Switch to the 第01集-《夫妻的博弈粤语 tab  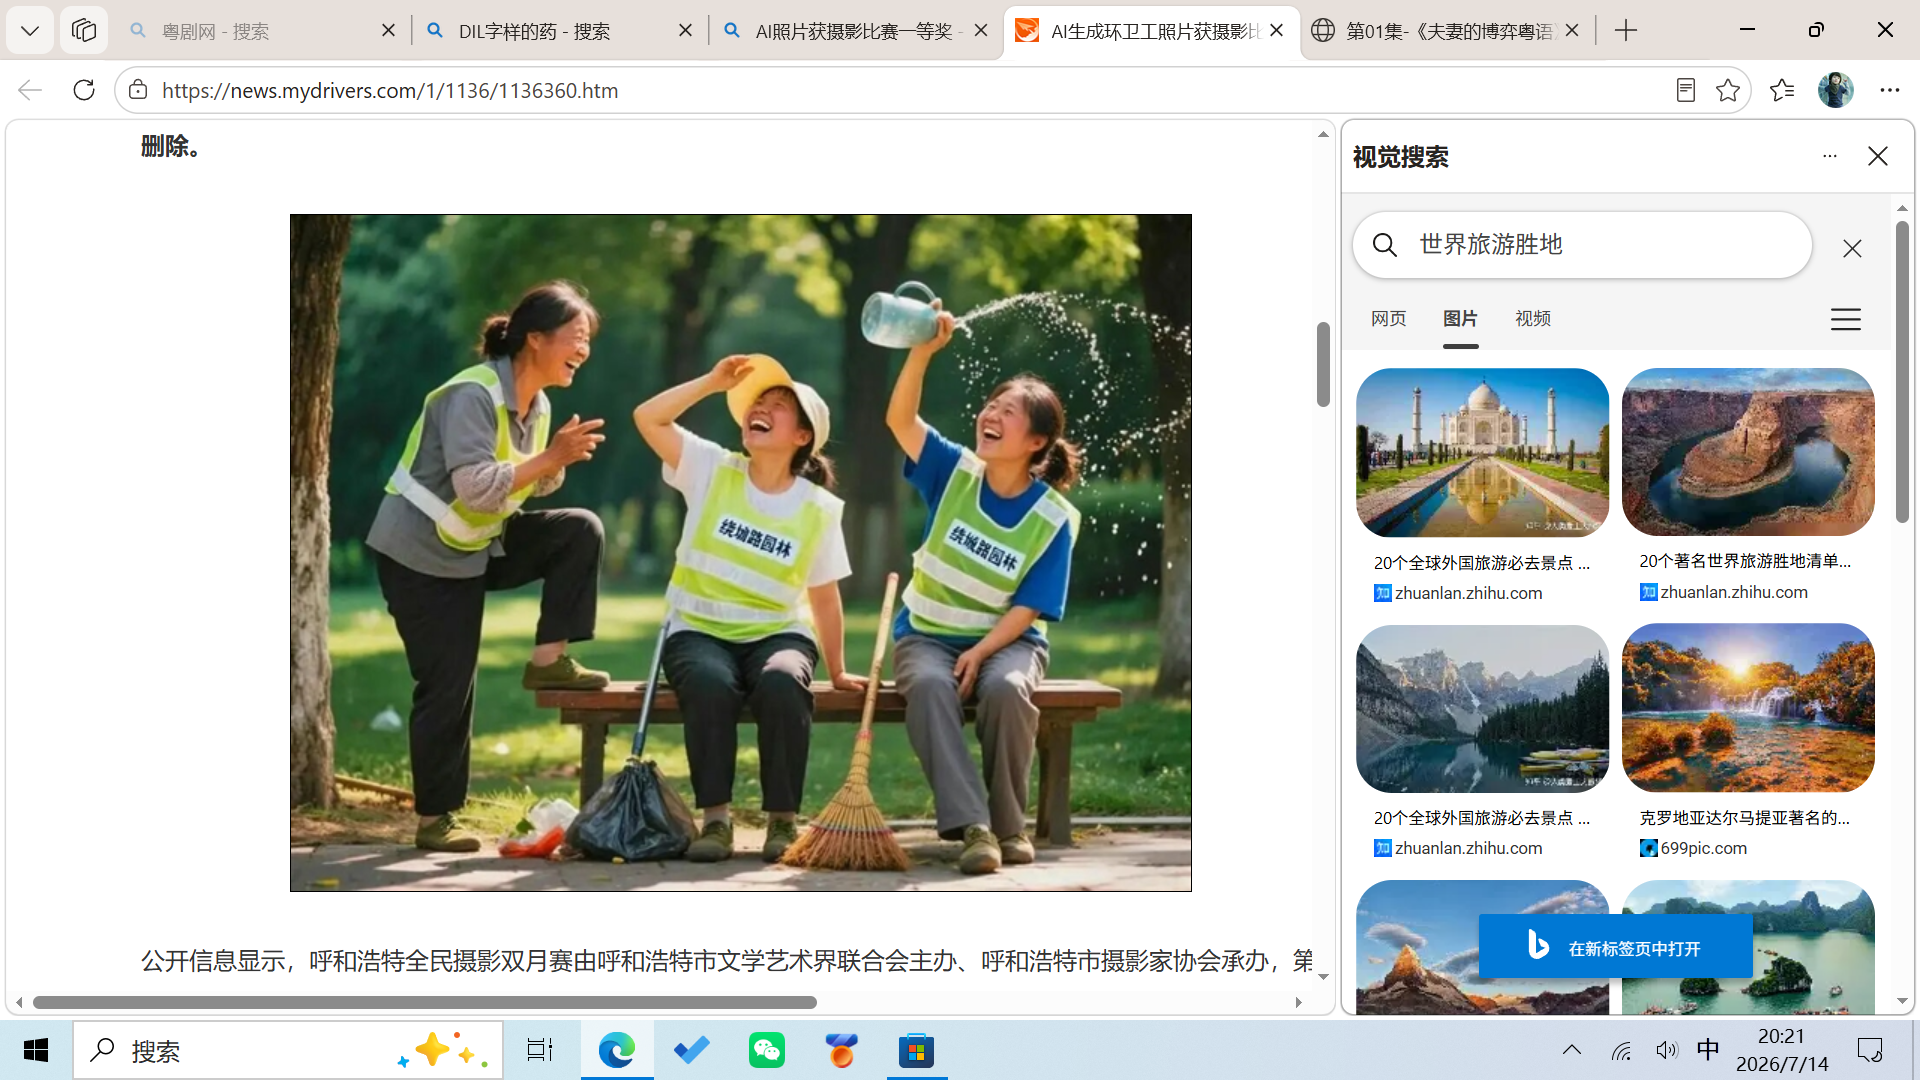coord(1448,31)
